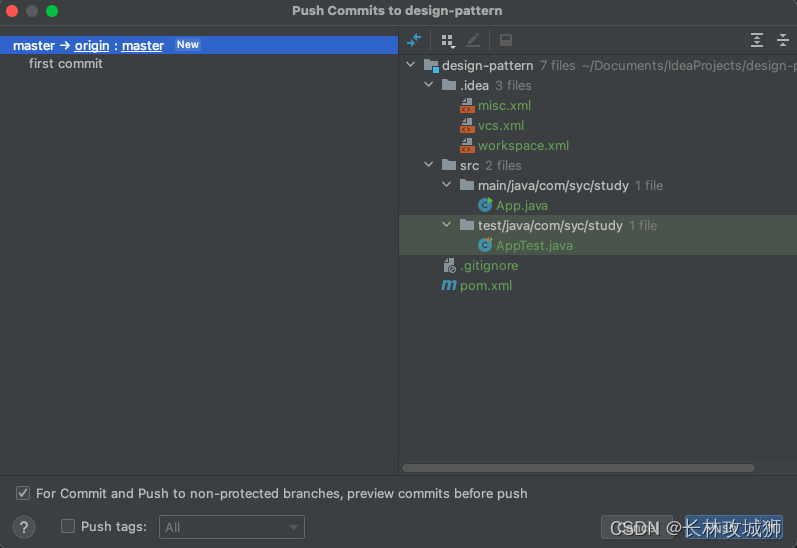Toggle preview commits before push checkbox
Image resolution: width=797 pixels, height=548 pixels.
pyautogui.click(x=23, y=493)
